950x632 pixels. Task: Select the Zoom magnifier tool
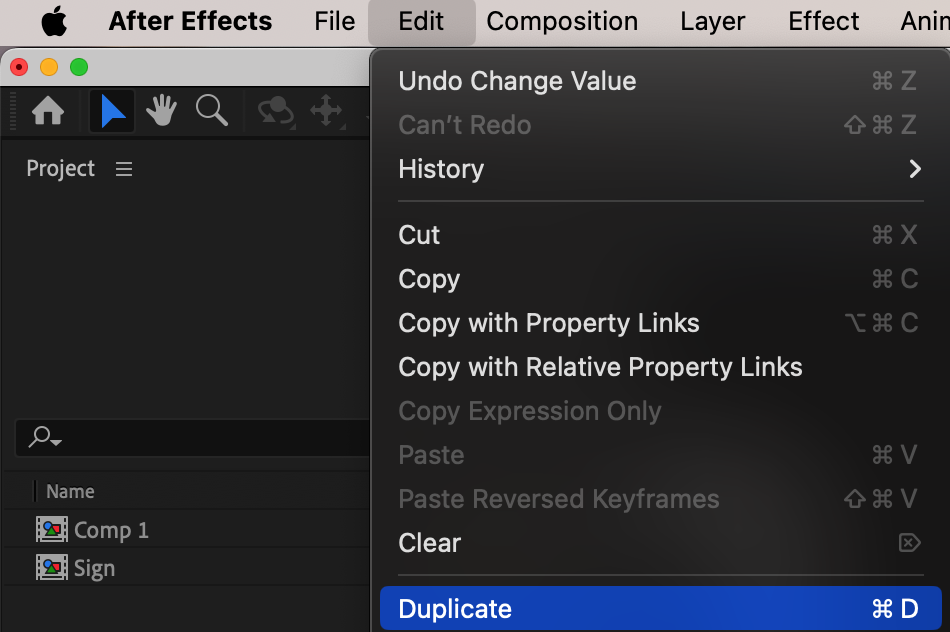211,111
